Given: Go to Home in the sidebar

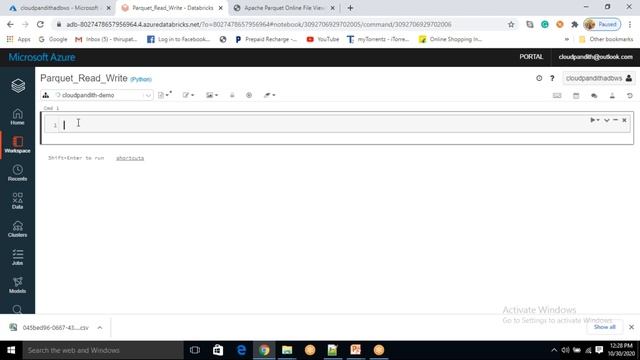Looking at the screenshot, I should click(x=18, y=117).
